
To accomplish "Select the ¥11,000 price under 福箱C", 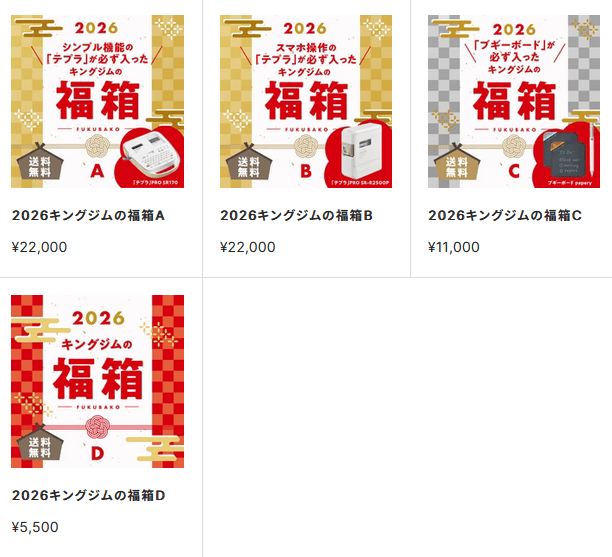I will click(x=454, y=247).
